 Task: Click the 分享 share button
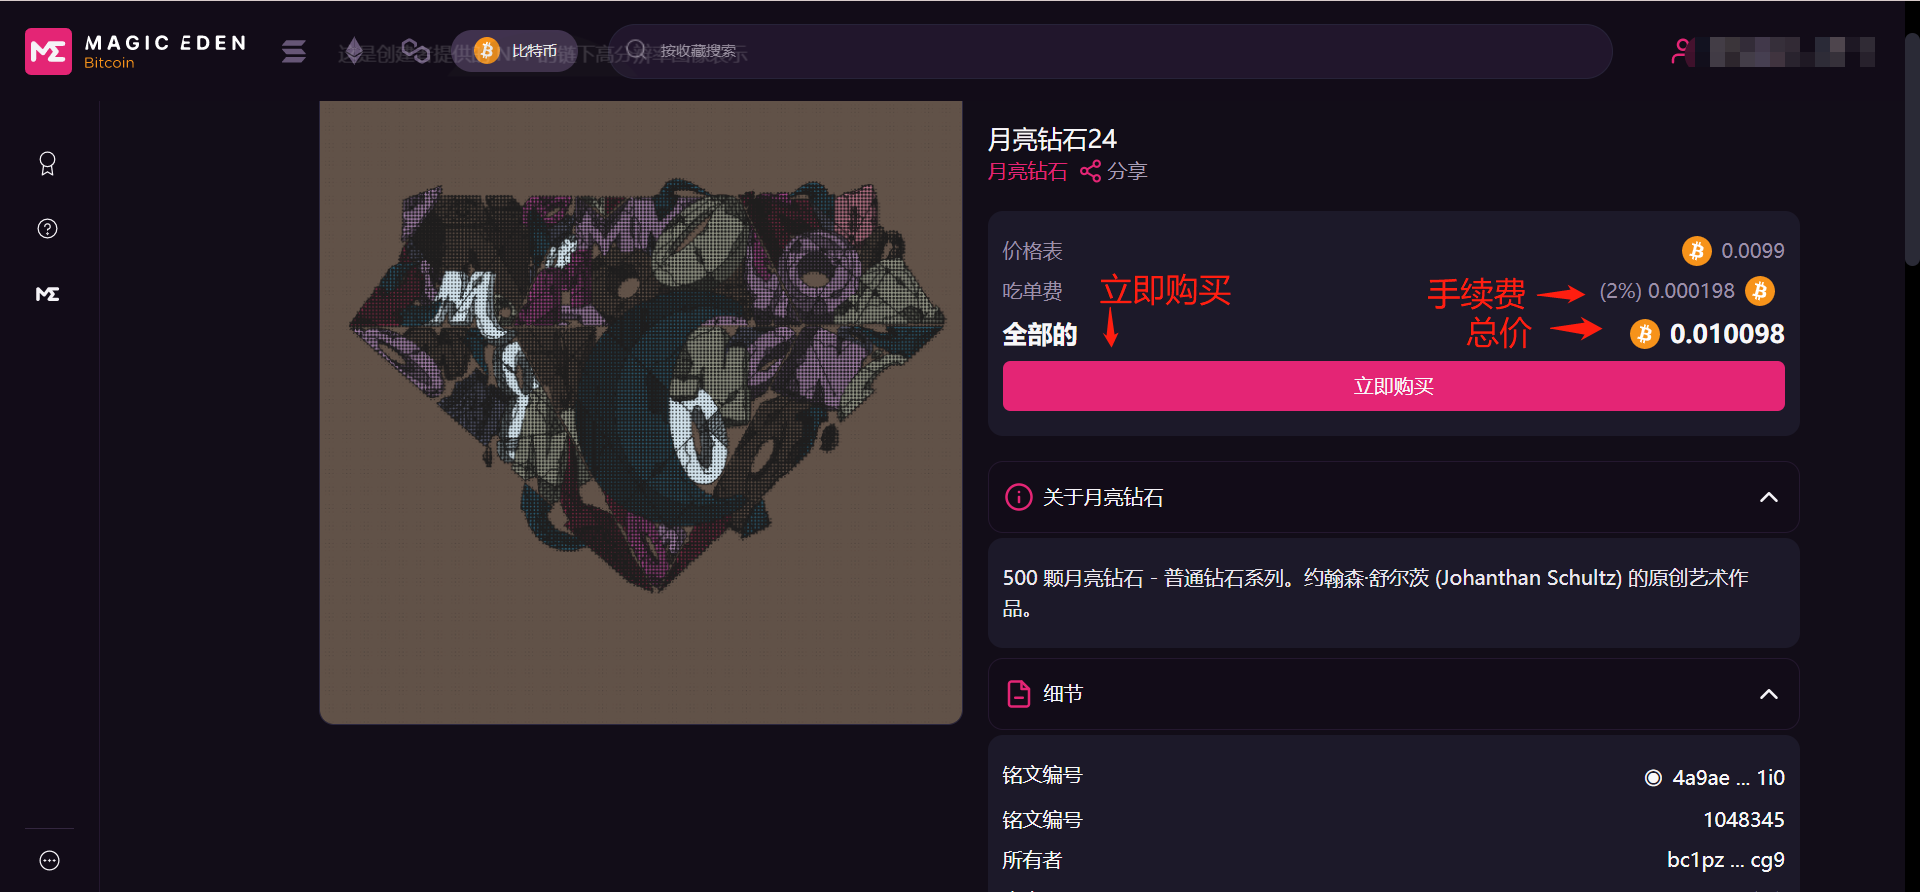pyautogui.click(x=1114, y=171)
